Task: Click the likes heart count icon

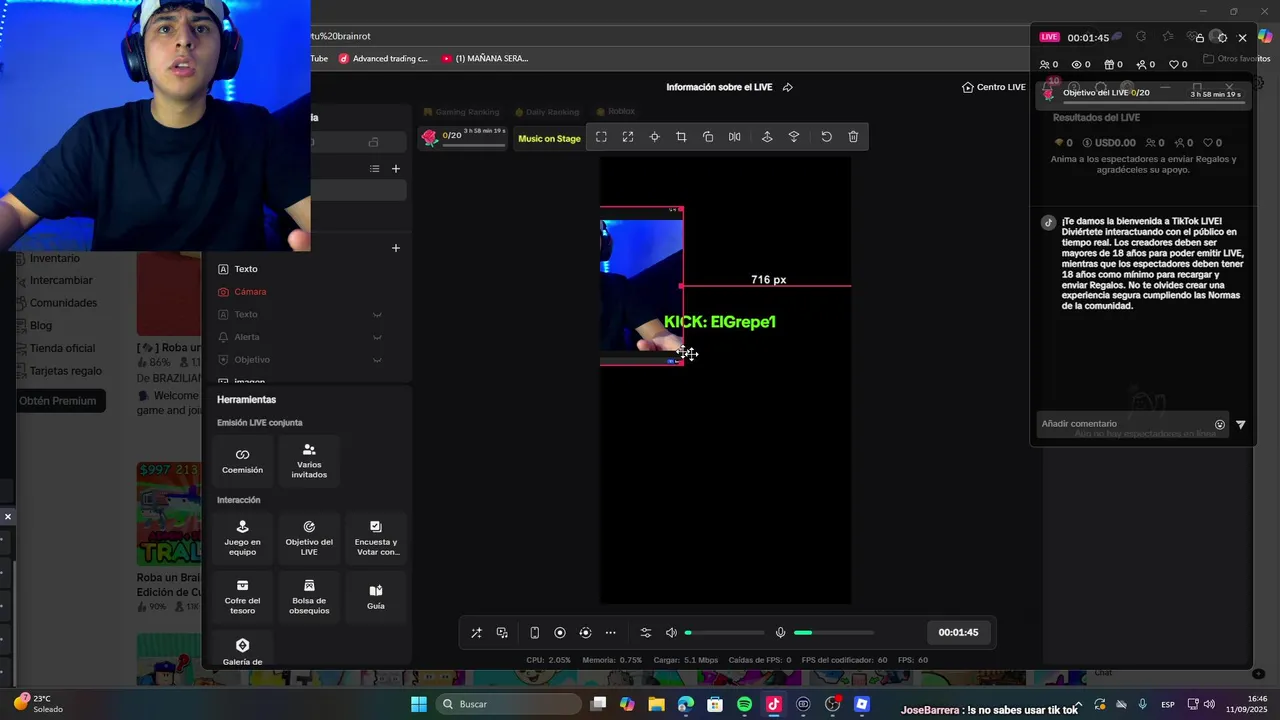Action: tap(1178, 64)
